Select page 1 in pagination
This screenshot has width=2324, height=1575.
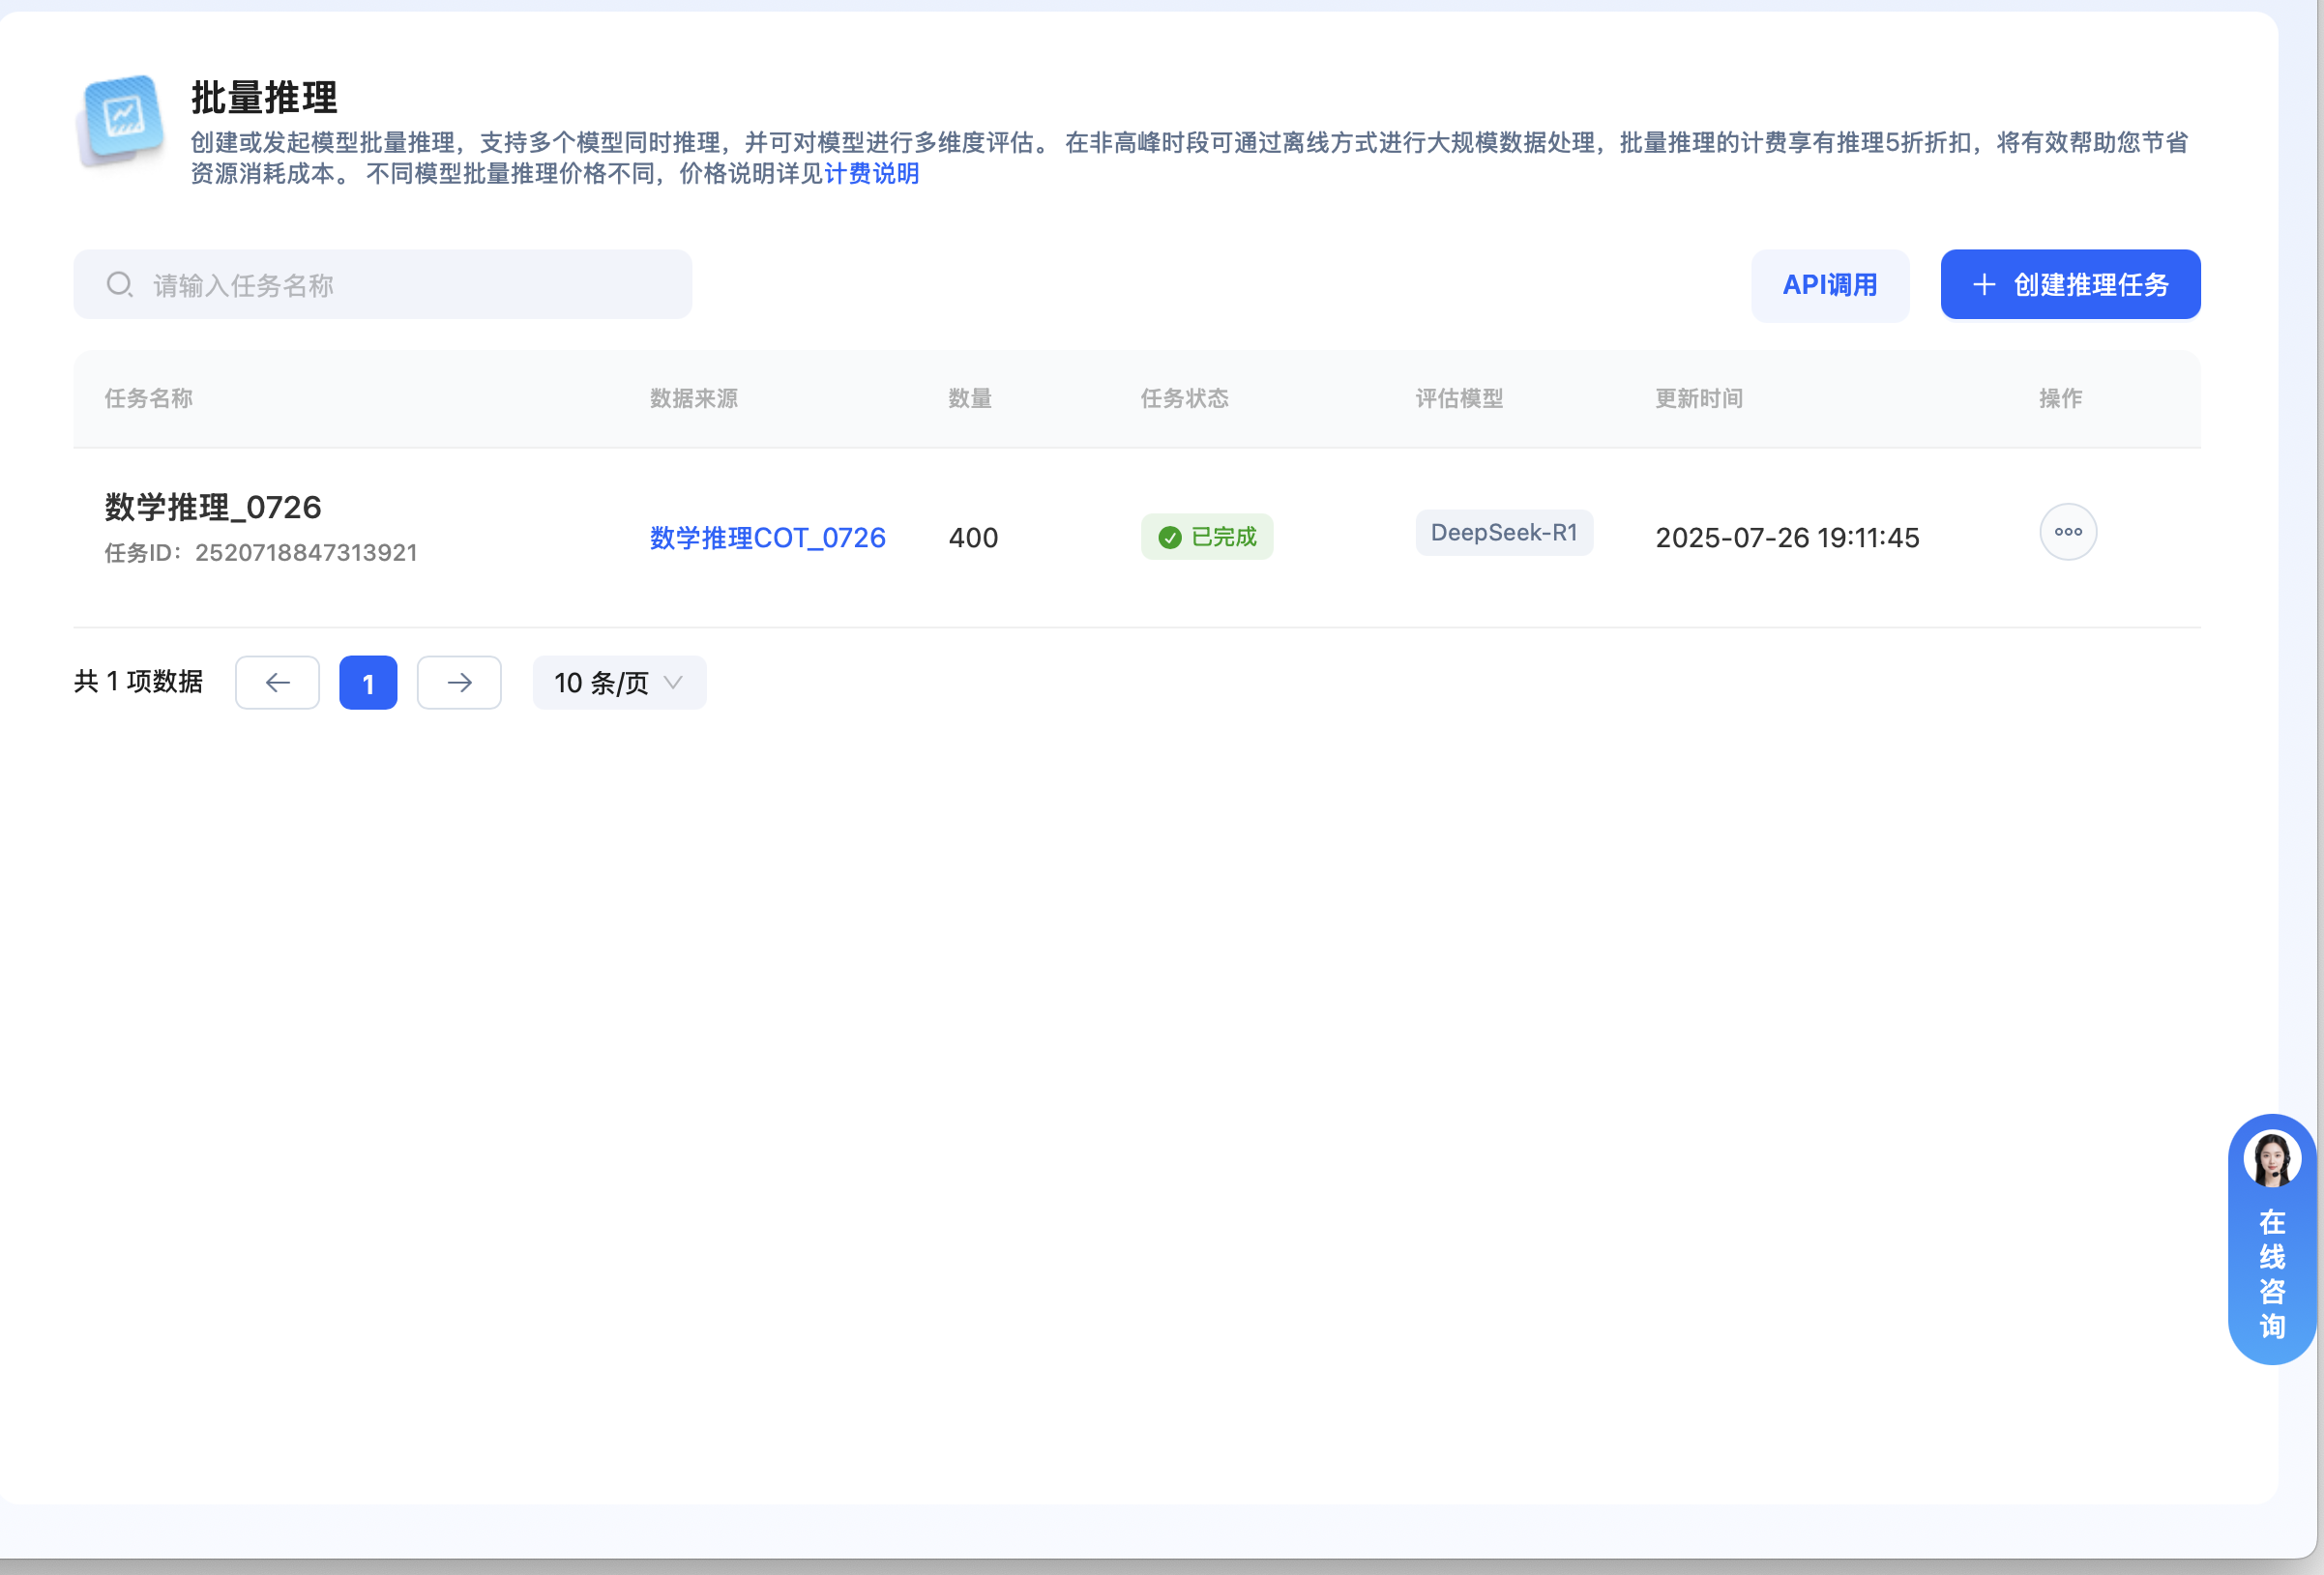368,682
